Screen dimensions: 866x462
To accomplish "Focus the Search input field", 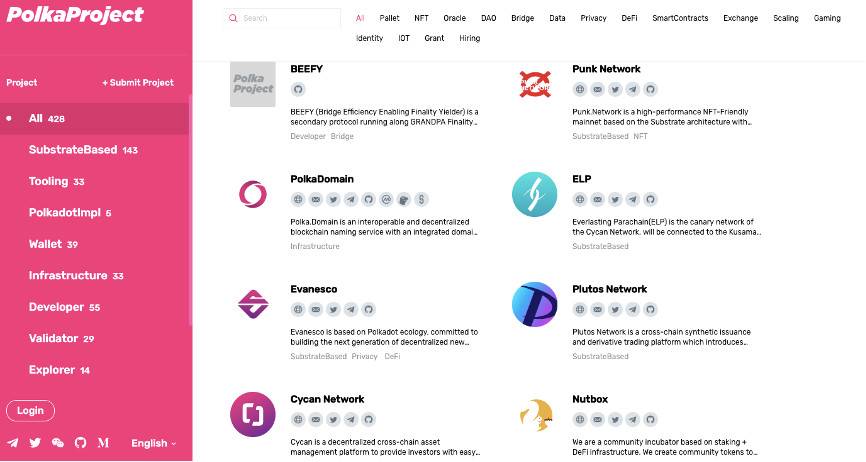I will pos(289,18).
